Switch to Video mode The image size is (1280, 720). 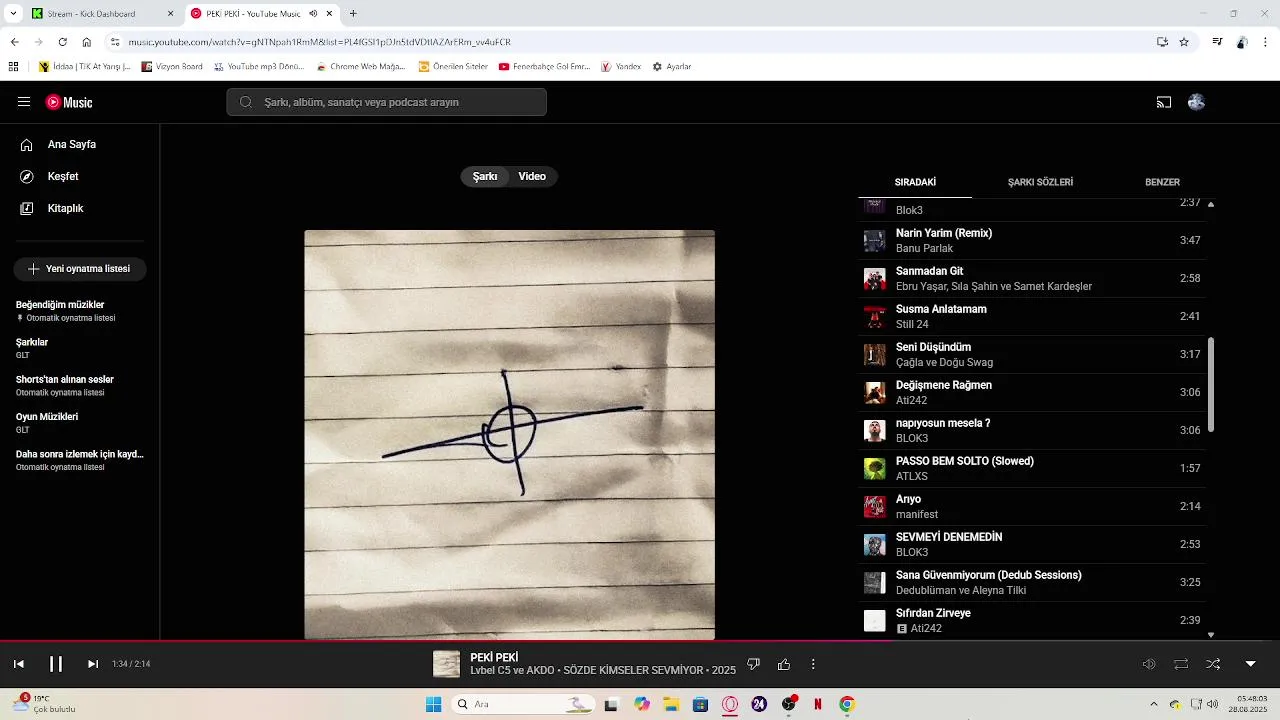[532, 176]
